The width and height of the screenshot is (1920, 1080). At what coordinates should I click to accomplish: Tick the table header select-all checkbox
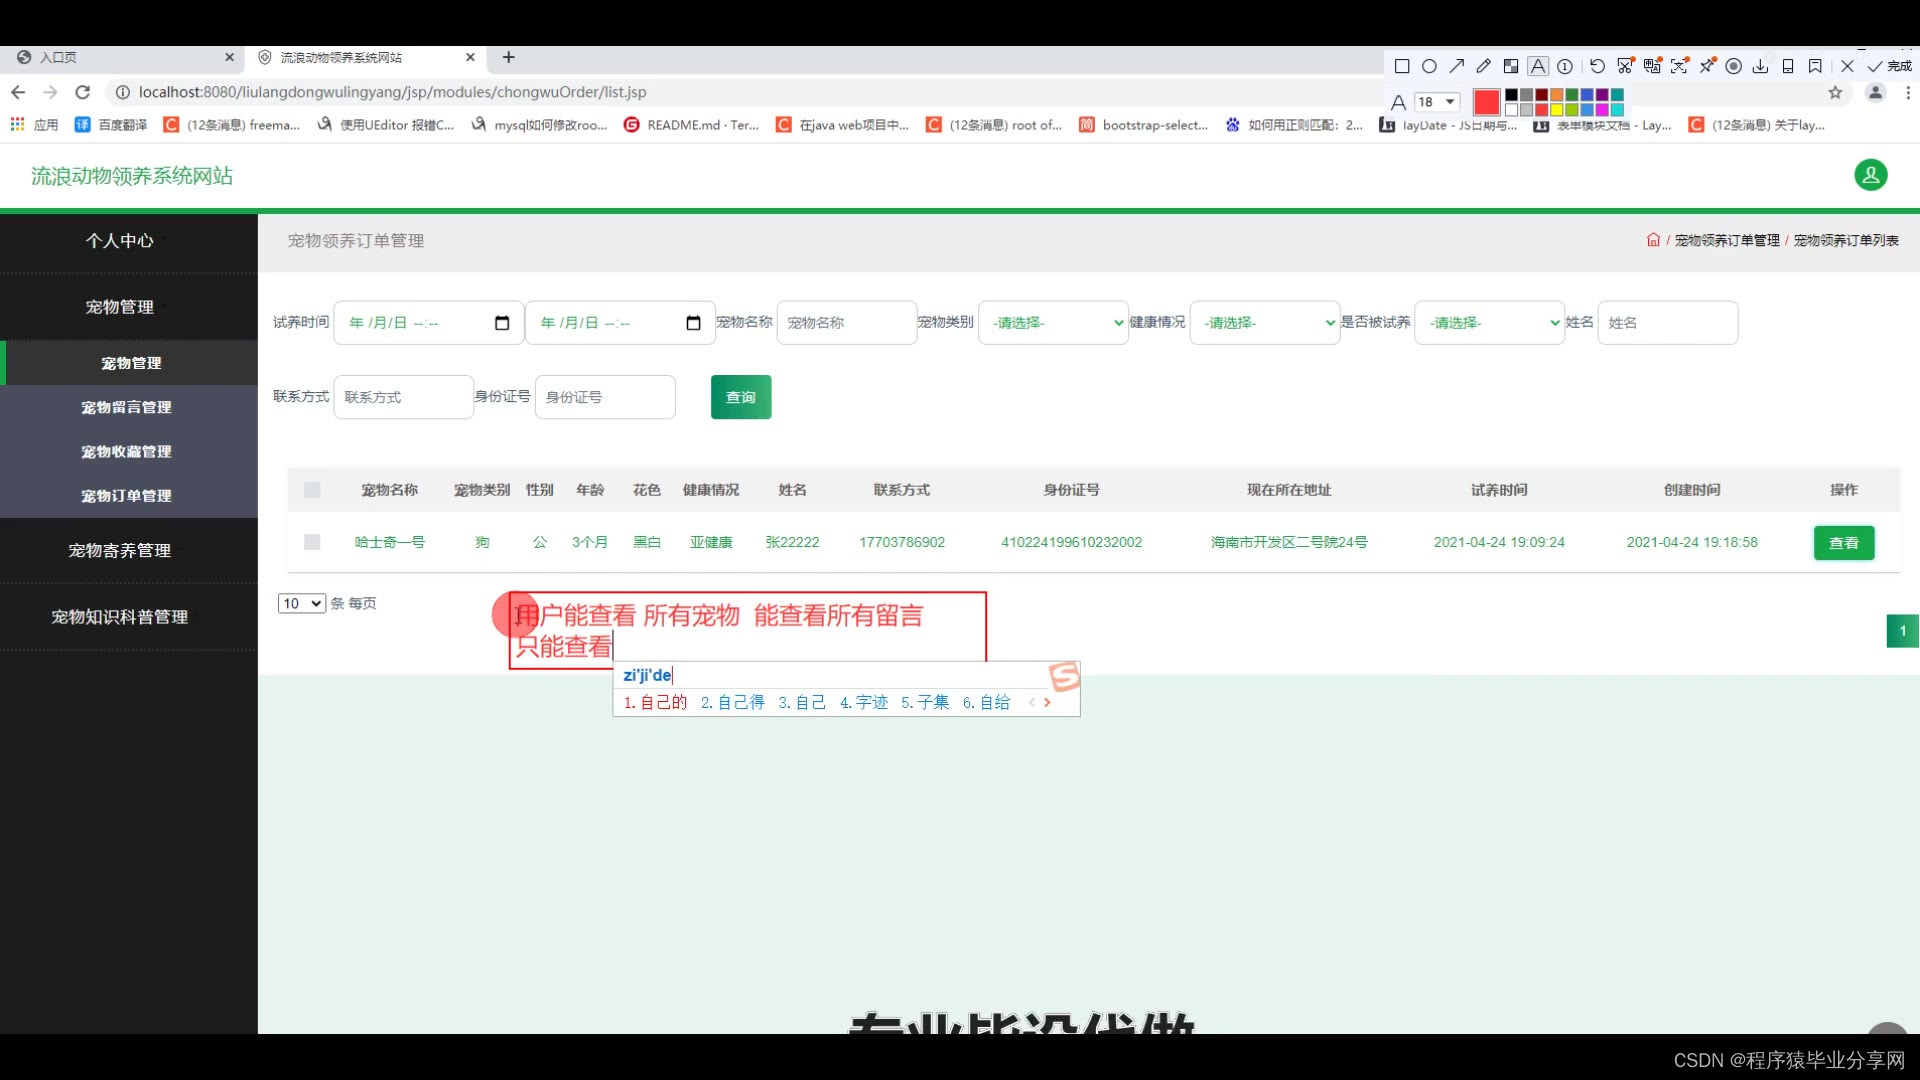(x=312, y=490)
